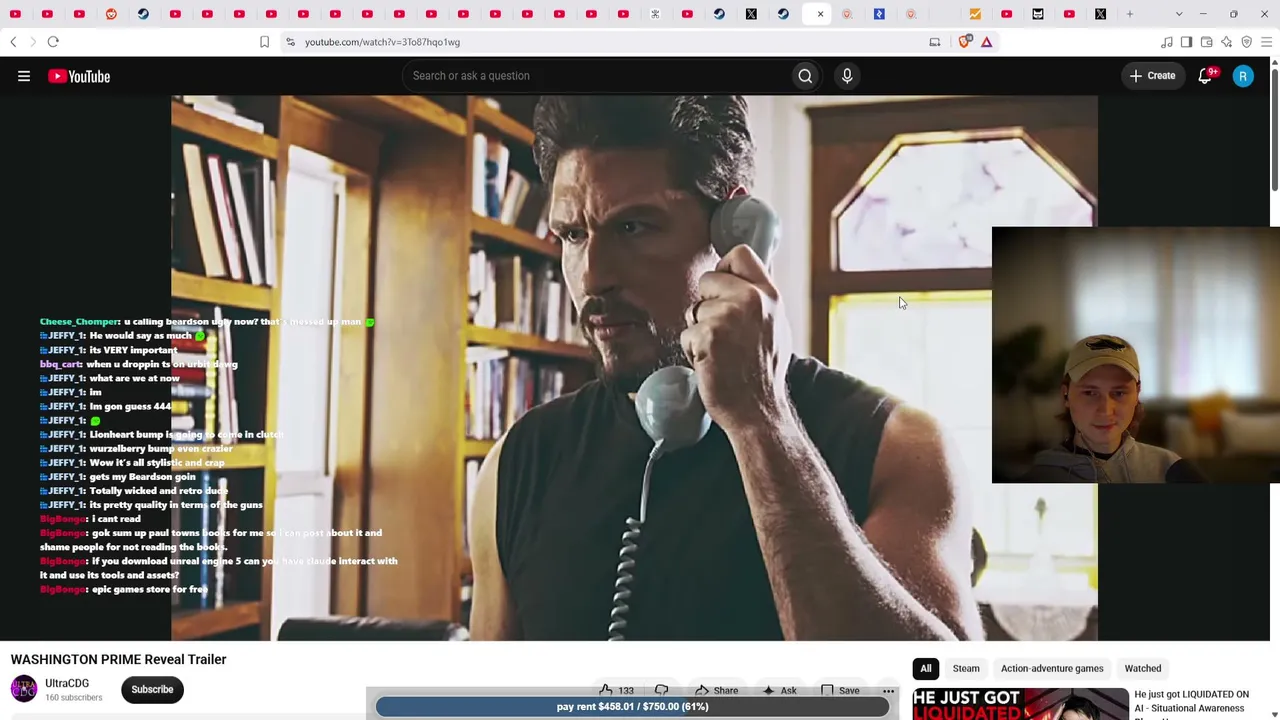
Task: Open the UltraCDG channel name link
Action: [x=67, y=684]
